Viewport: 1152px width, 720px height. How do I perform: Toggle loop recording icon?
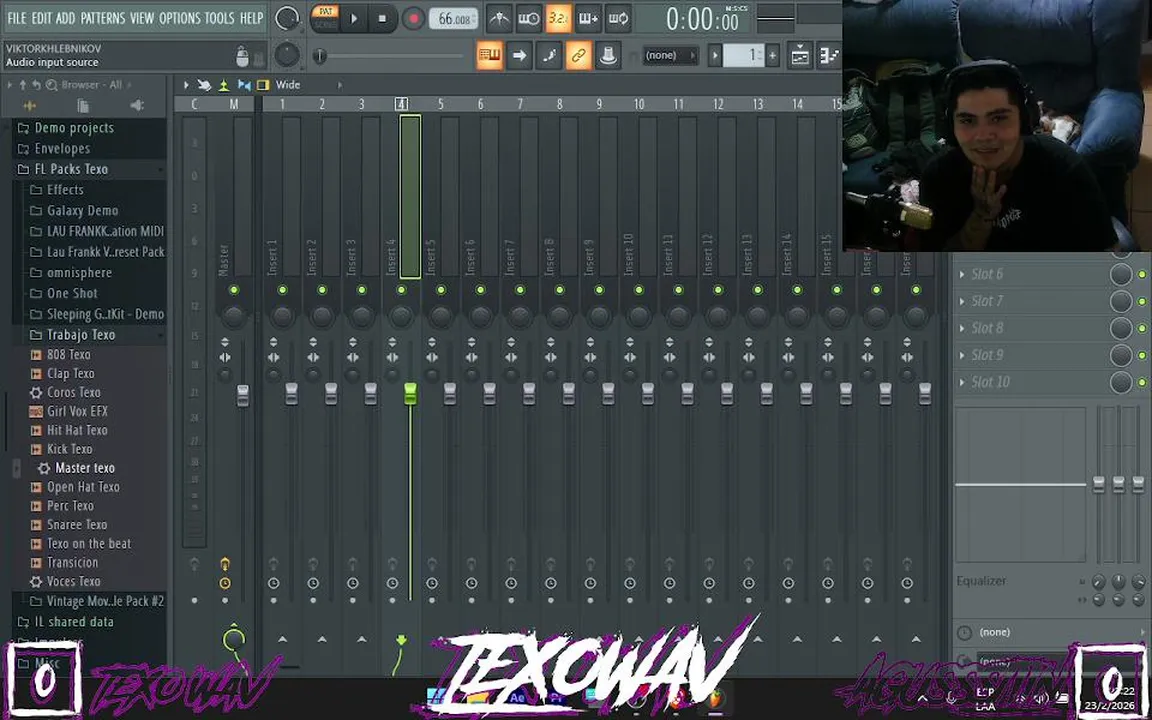(x=618, y=18)
